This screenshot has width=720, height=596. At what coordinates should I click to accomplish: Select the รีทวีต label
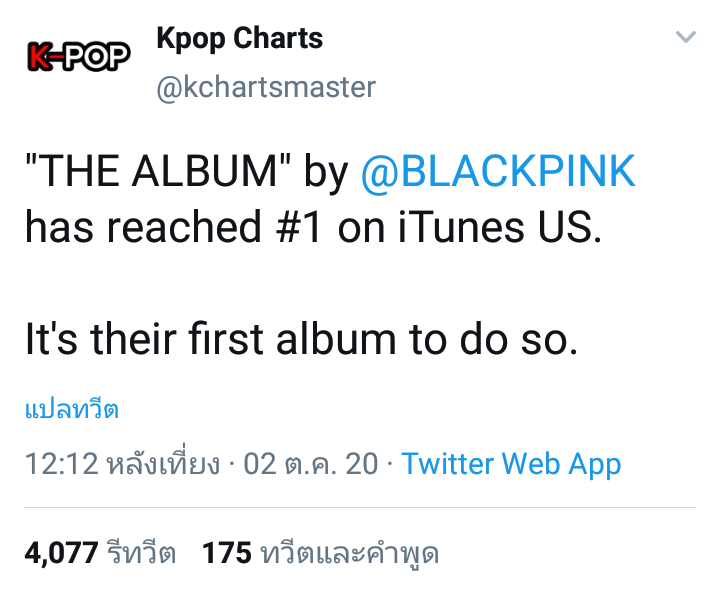141,552
